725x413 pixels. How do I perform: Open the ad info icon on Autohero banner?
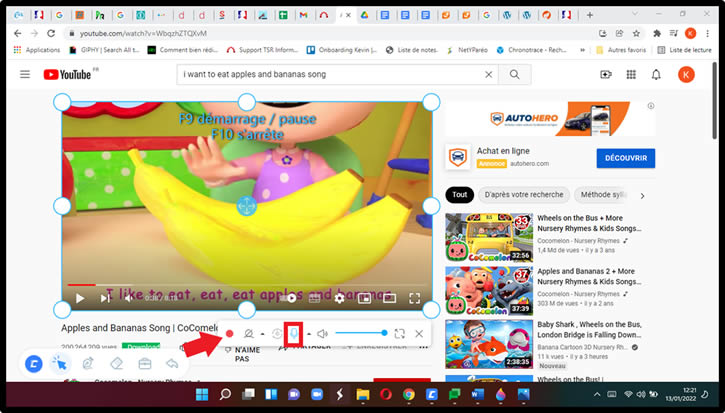coord(651,106)
